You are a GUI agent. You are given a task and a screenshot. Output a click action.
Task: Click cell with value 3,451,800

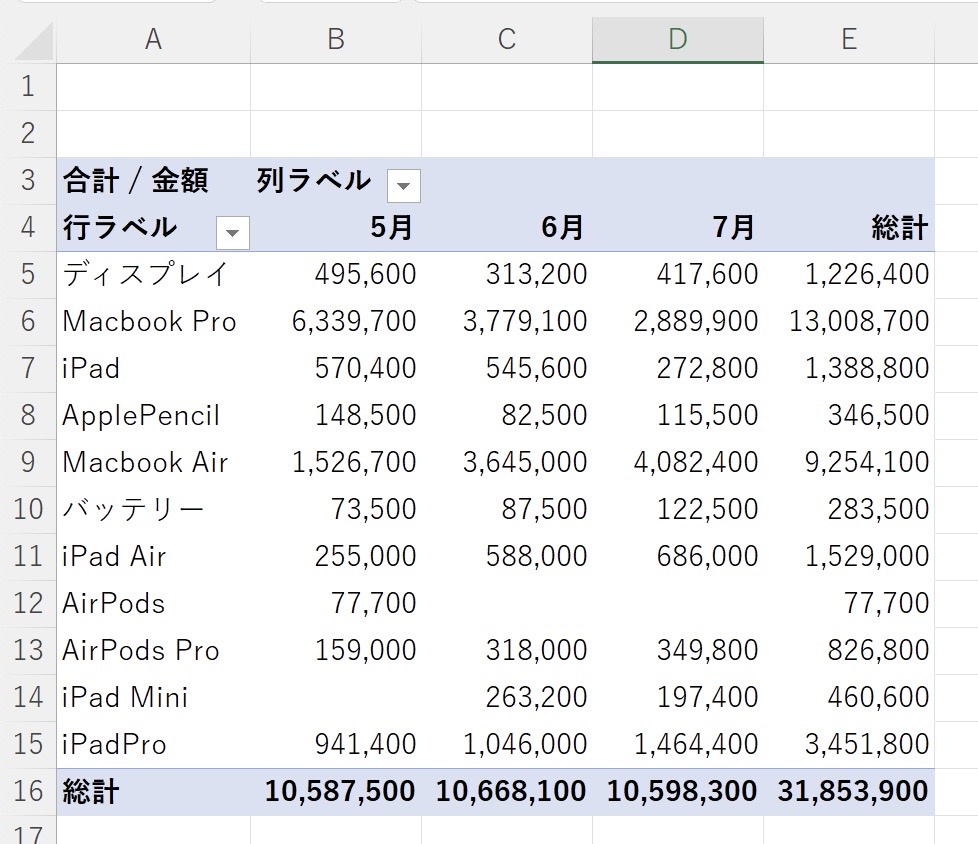coord(849,745)
